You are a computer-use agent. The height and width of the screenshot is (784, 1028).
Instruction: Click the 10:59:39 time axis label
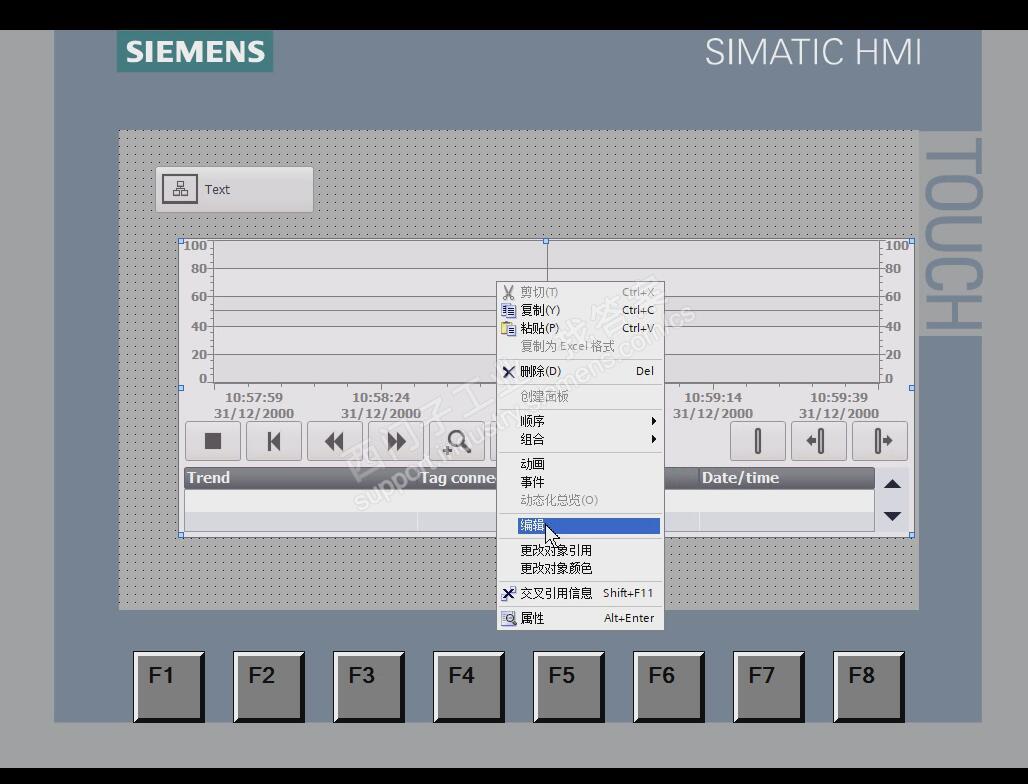[839, 397]
